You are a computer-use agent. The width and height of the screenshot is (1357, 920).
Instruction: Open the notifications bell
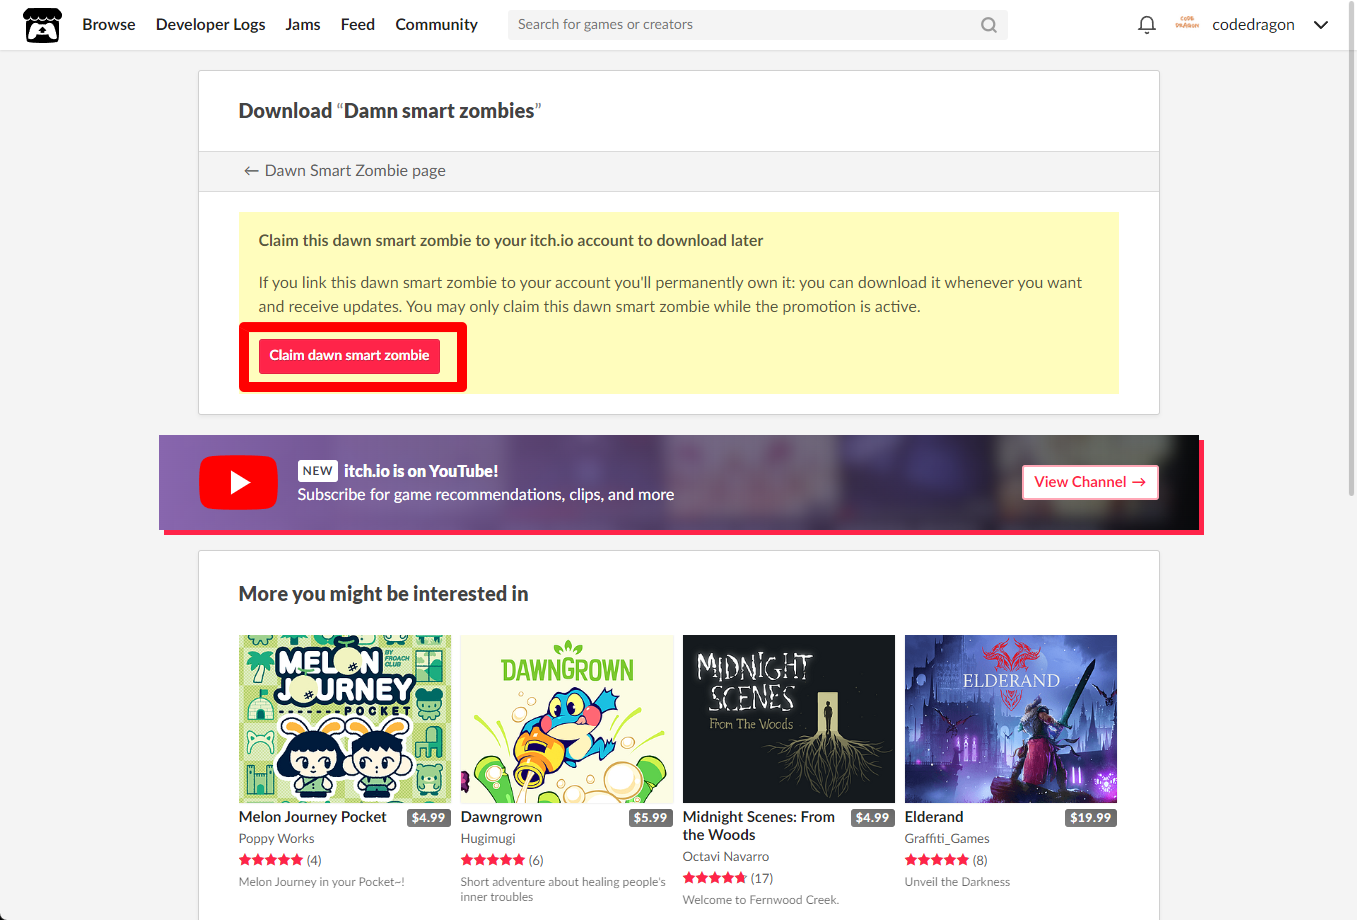point(1147,25)
